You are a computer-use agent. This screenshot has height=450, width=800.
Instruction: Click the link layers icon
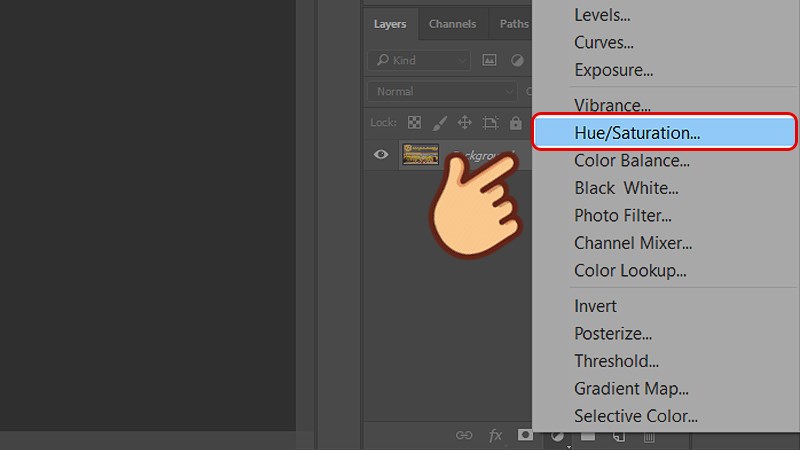click(464, 436)
